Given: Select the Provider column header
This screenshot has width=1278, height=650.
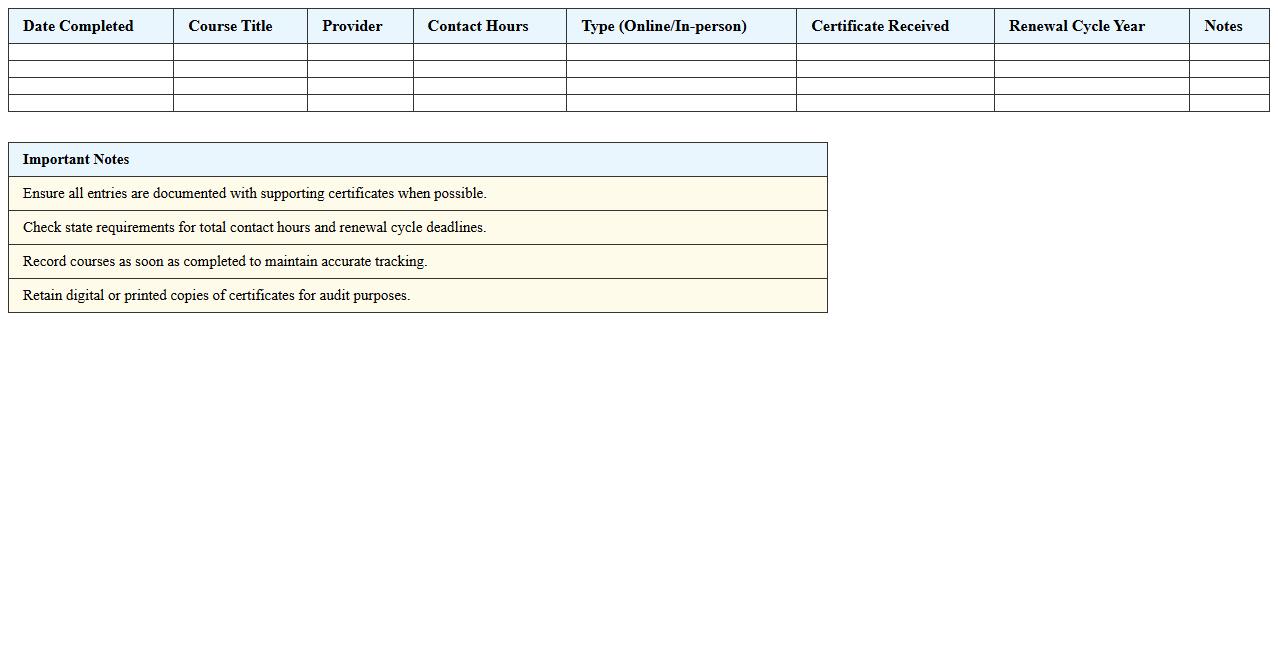Looking at the screenshot, I should tap(352, 26).
